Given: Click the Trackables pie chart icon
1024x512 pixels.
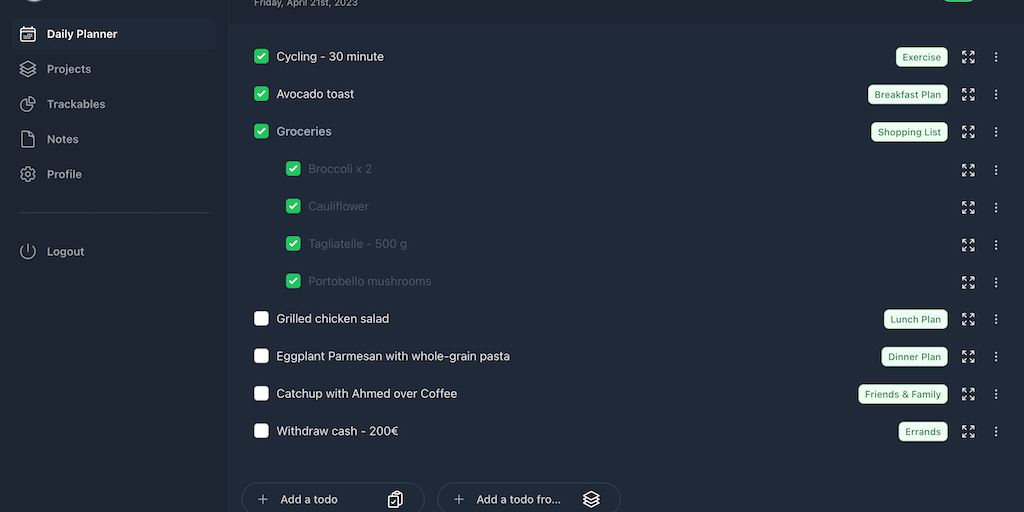Looking at the screenshot, I should pyautogui.click(x=28, y=104).
